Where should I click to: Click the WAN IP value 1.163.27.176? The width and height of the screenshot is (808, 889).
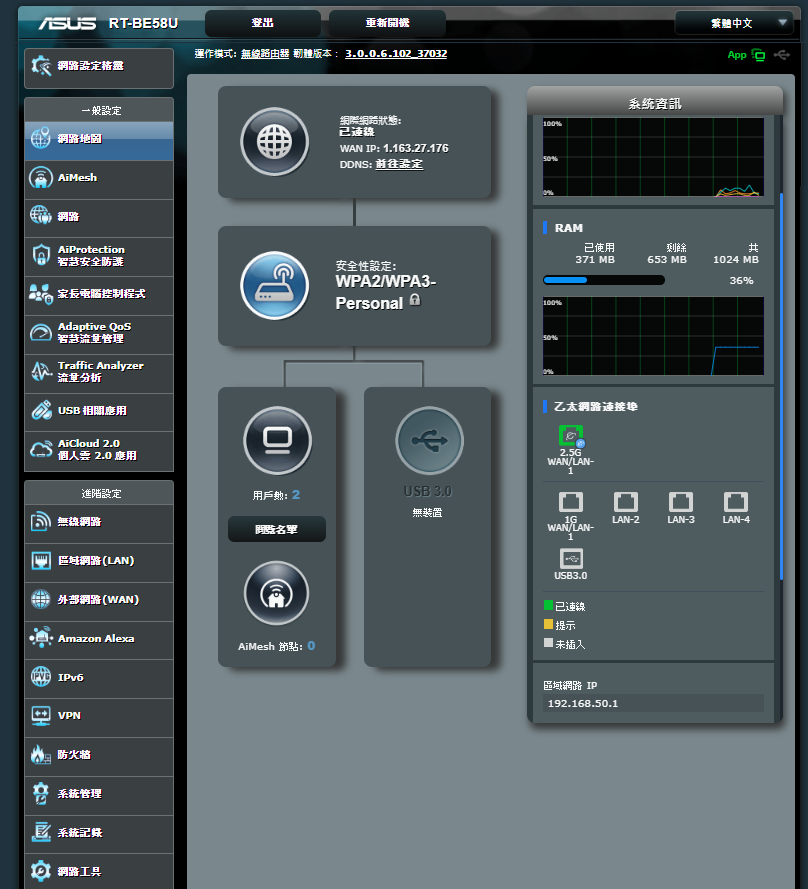[x=416, y=149]
